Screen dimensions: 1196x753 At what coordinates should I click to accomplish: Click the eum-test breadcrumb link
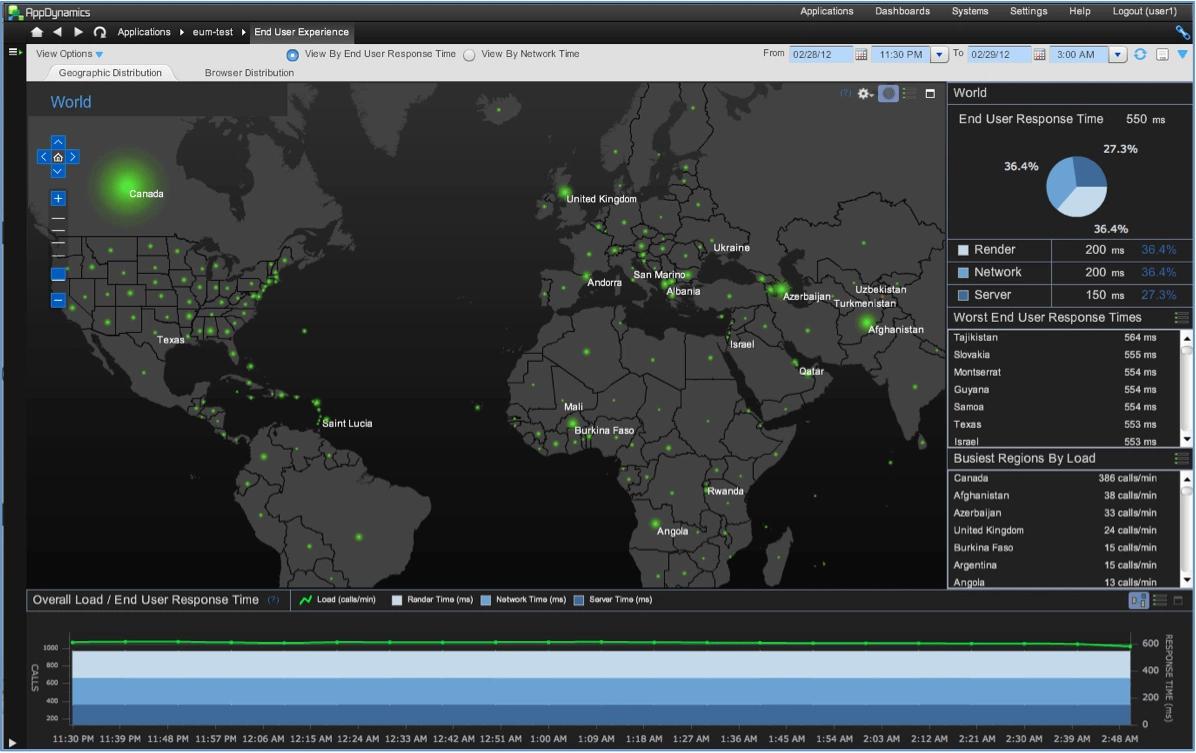[212, 32]
